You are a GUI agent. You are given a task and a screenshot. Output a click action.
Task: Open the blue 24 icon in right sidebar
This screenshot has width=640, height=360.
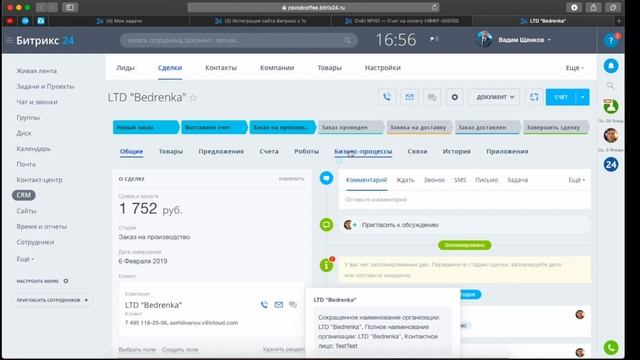[x=611, y=164]
